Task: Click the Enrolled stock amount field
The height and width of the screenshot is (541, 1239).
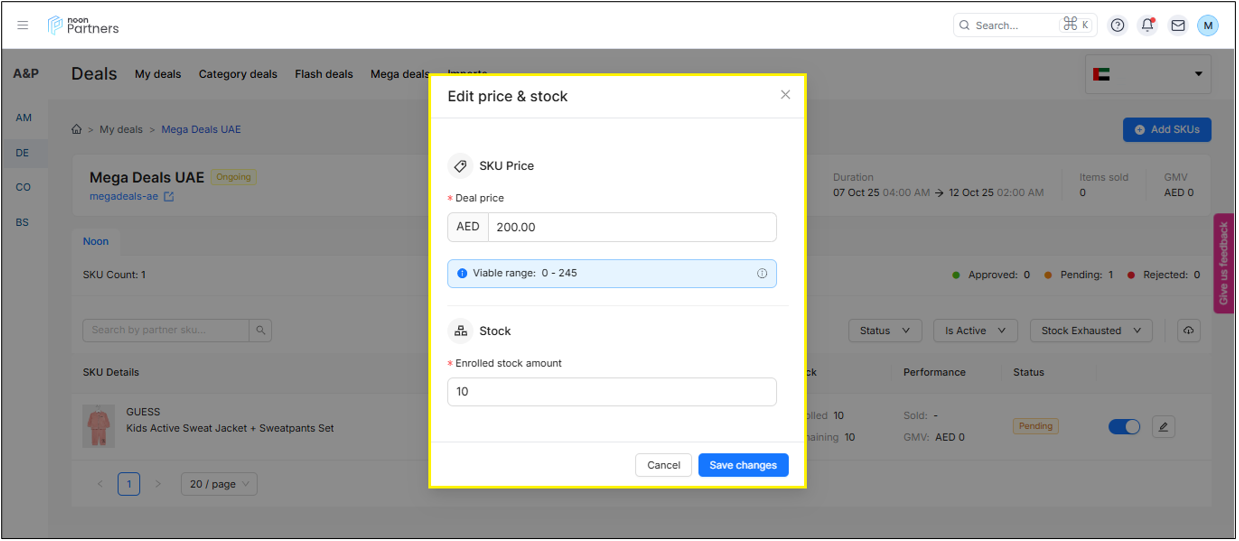Action: 611,392
